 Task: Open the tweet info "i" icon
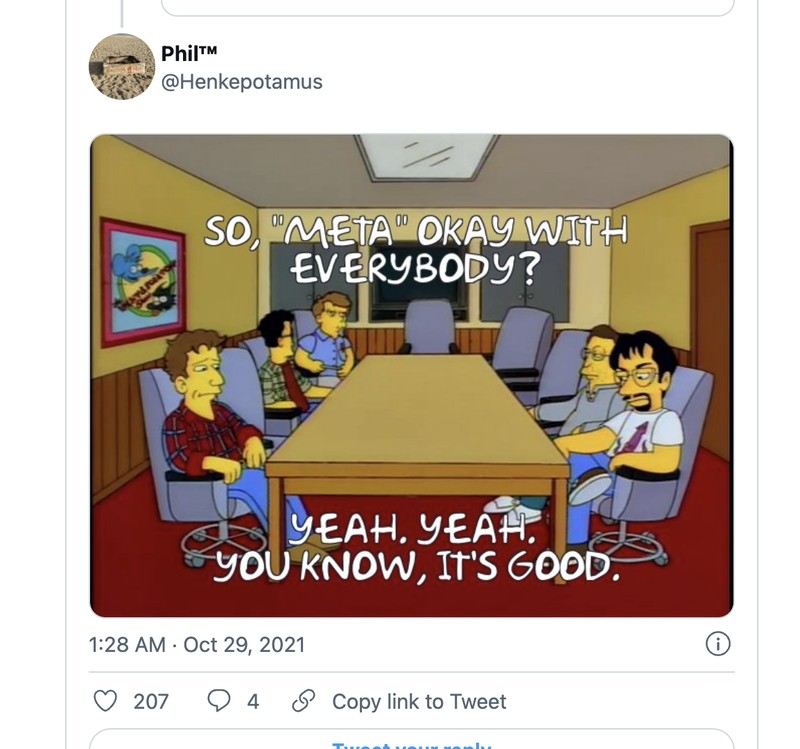click(x=718, y=646)
